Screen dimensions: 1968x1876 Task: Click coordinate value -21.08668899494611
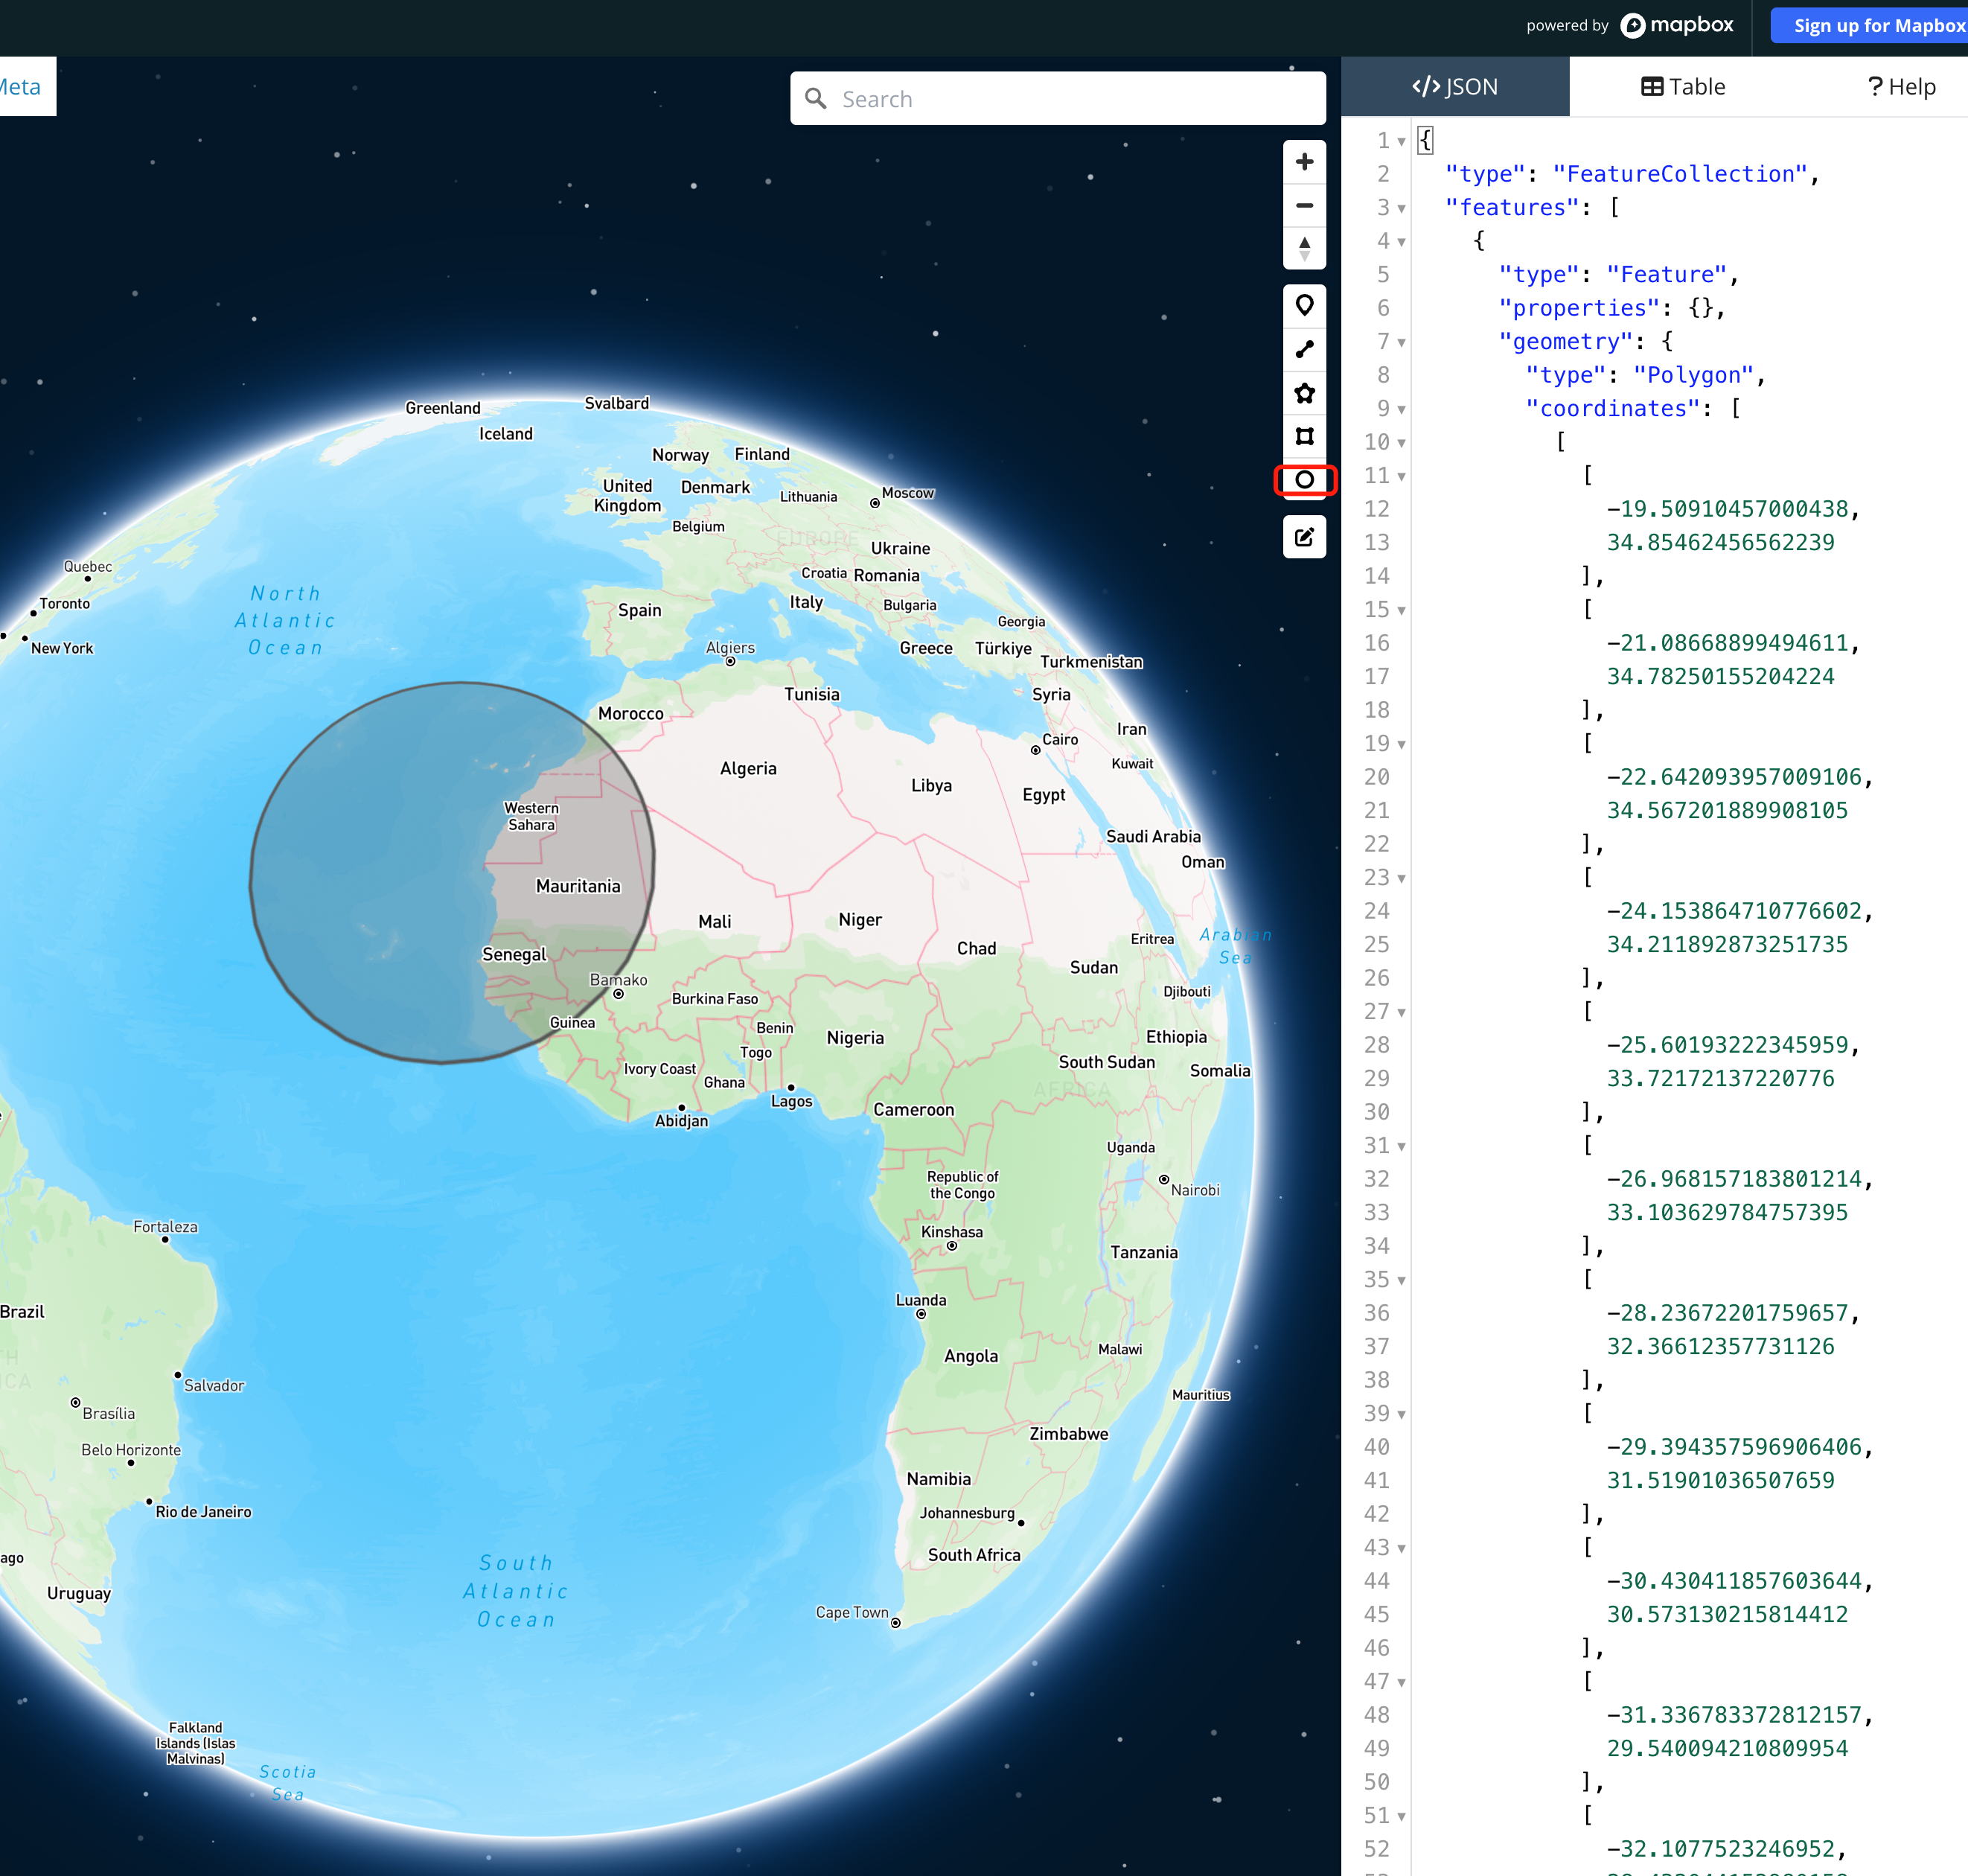tap(1727, 643)
